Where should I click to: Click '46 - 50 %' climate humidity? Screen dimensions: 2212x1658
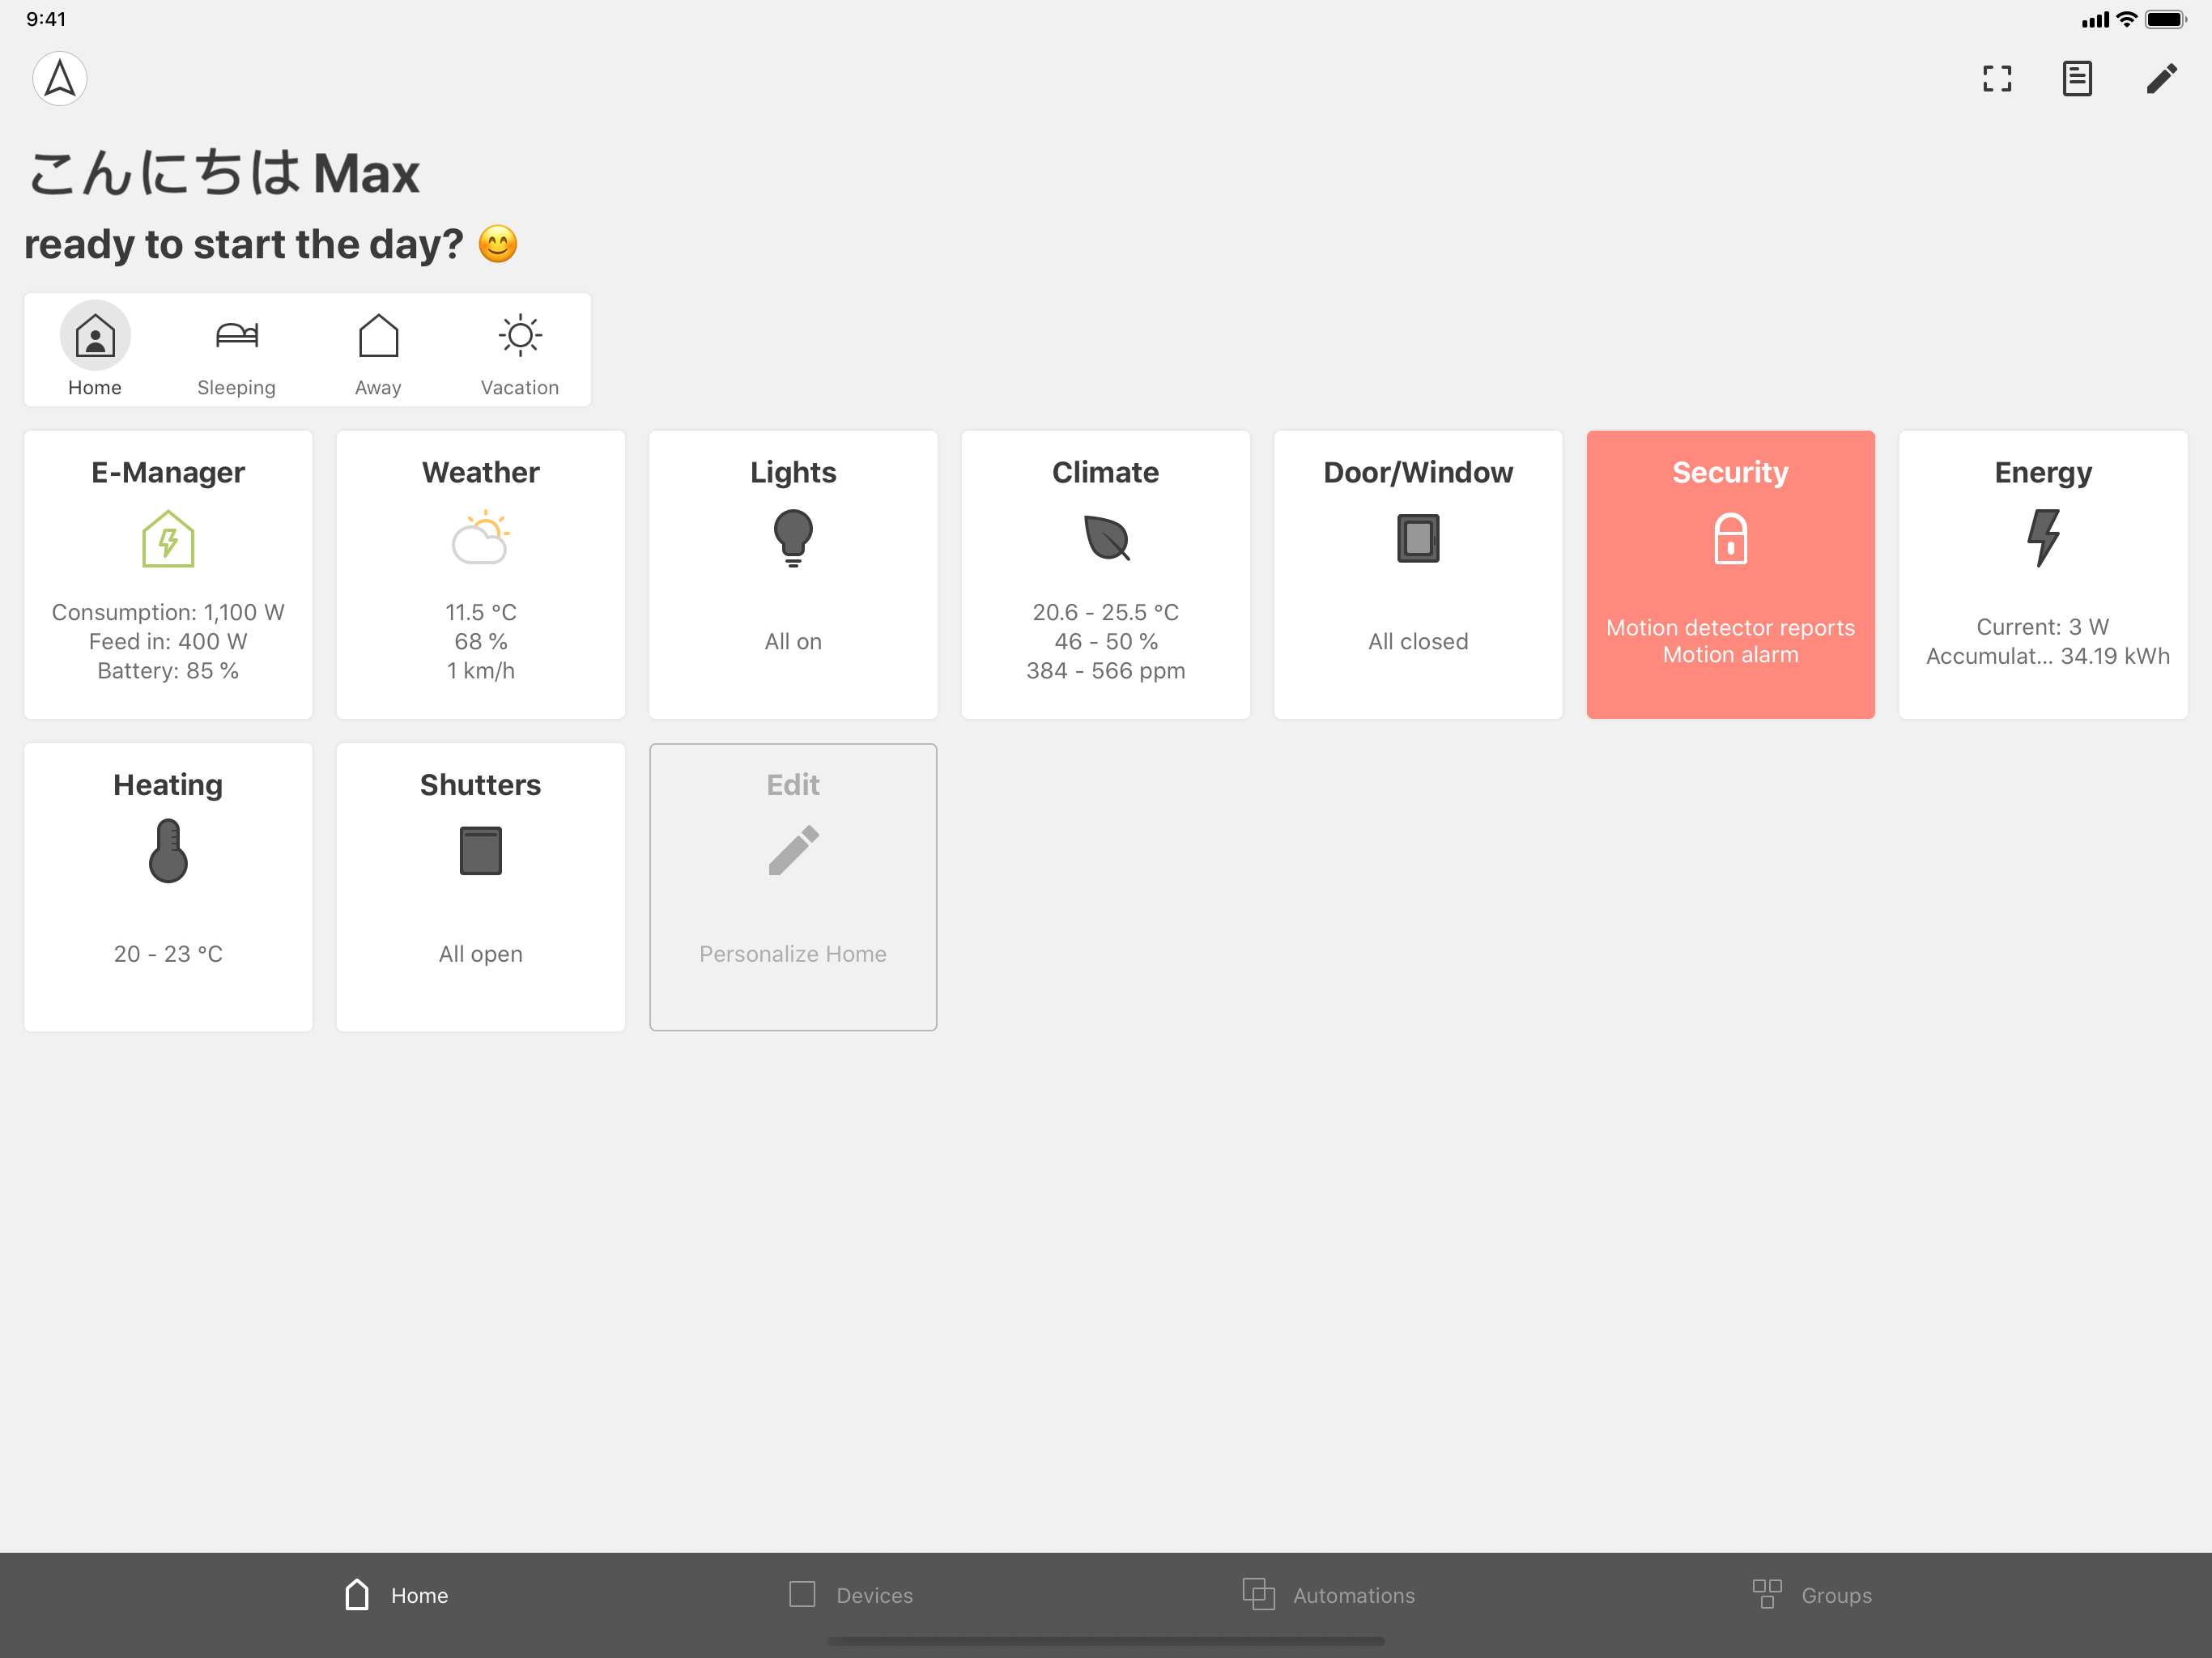(x=1106, y=642)
